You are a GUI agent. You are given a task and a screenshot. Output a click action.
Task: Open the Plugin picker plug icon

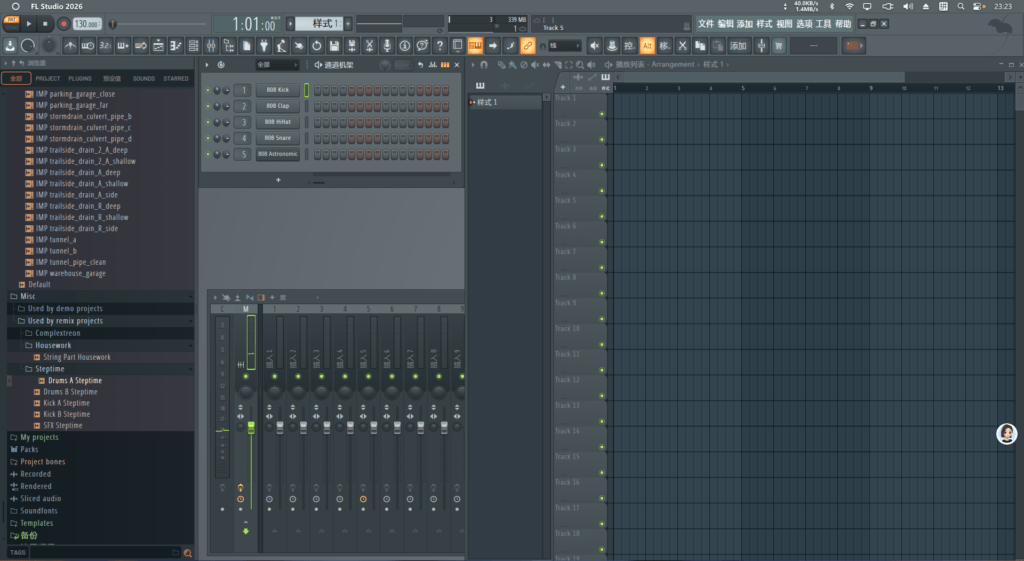click(264, 46)
